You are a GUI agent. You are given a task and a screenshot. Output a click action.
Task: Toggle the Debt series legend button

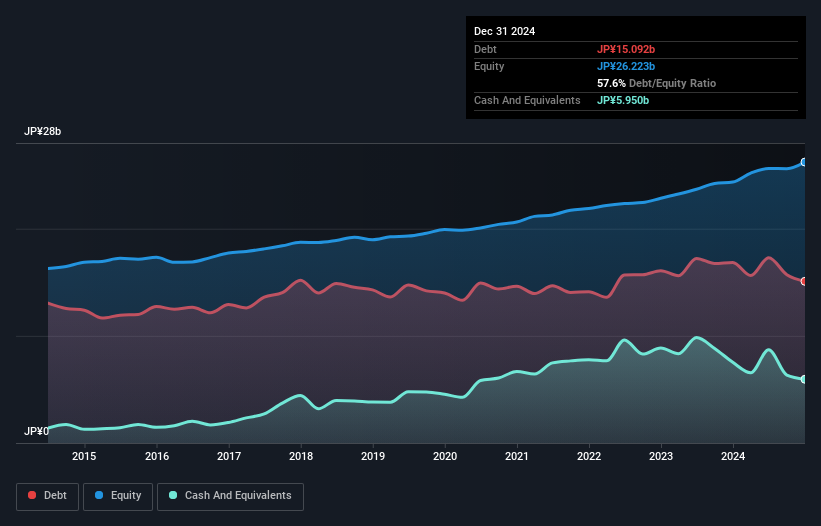click(x=48, y=496)
